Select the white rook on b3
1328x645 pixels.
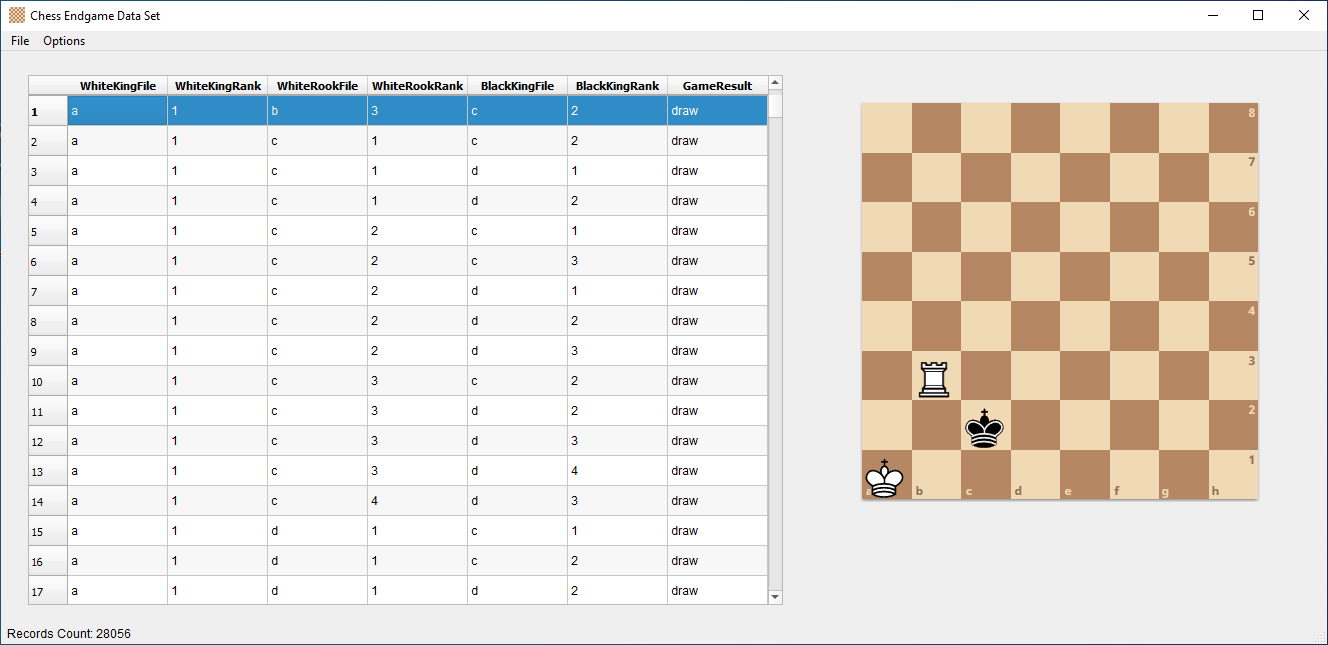coord(933,378)
